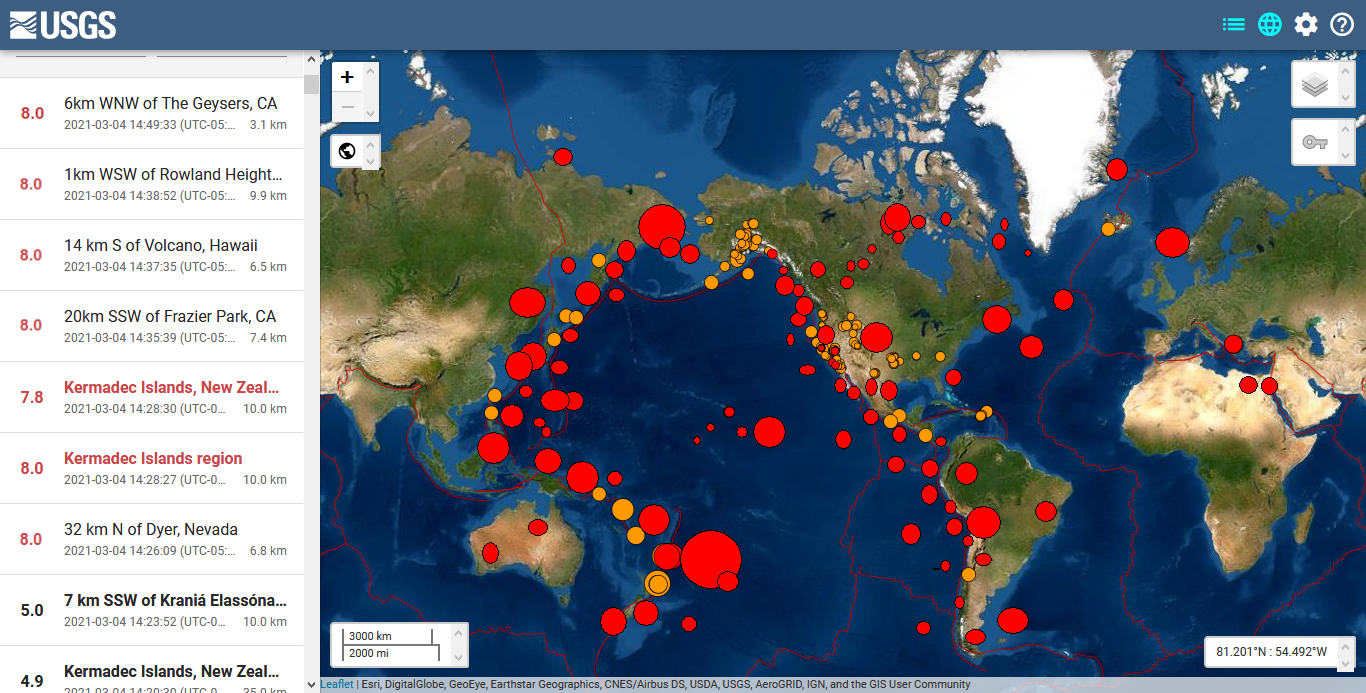The image size is (1366, 693).
Task: Click the red marker in western Australia
Action: click(x=490, y=552)
